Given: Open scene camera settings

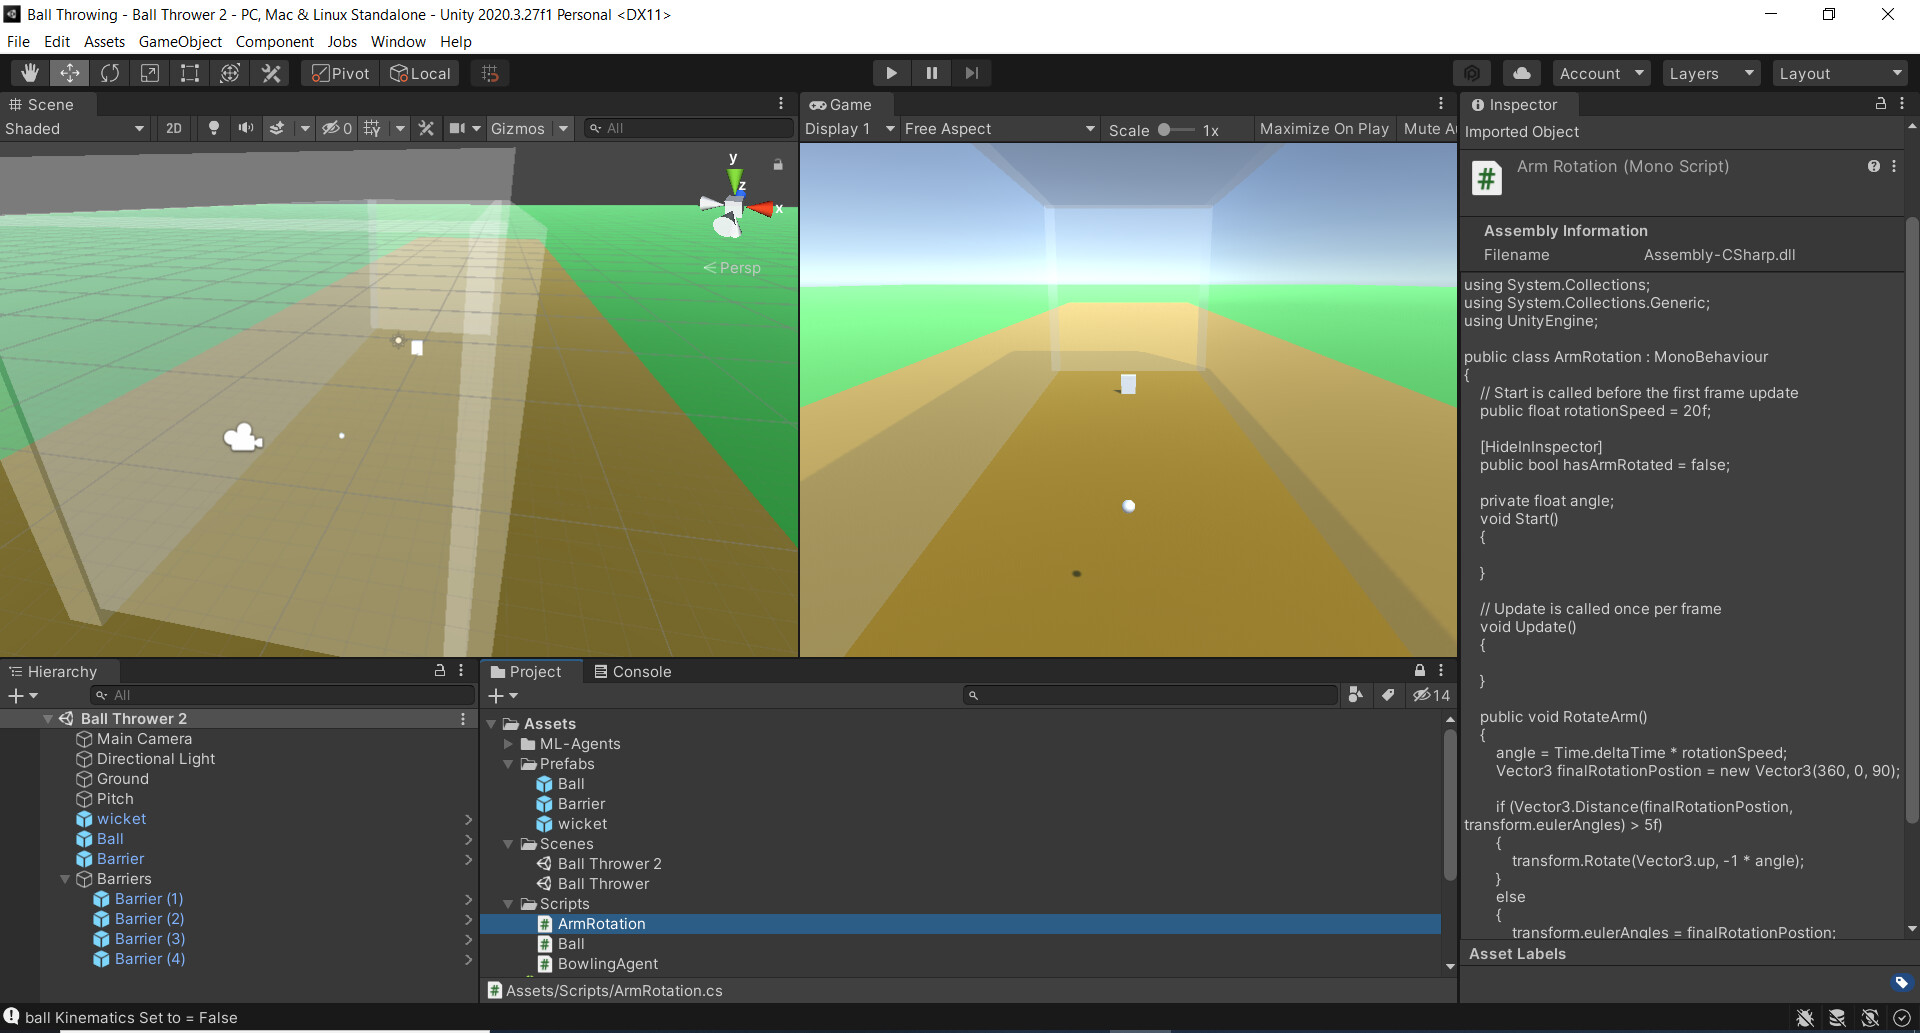Looking at the screenshot, I should 457,128.
